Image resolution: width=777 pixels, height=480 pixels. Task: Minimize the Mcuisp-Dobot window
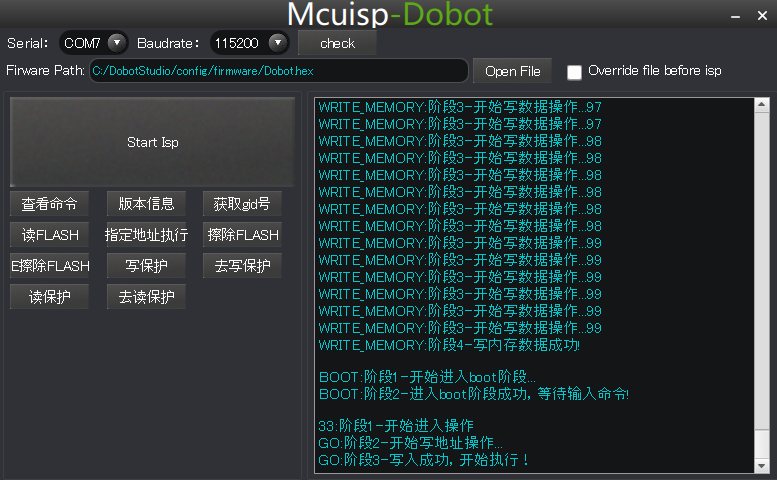click(x=735, y=16)
